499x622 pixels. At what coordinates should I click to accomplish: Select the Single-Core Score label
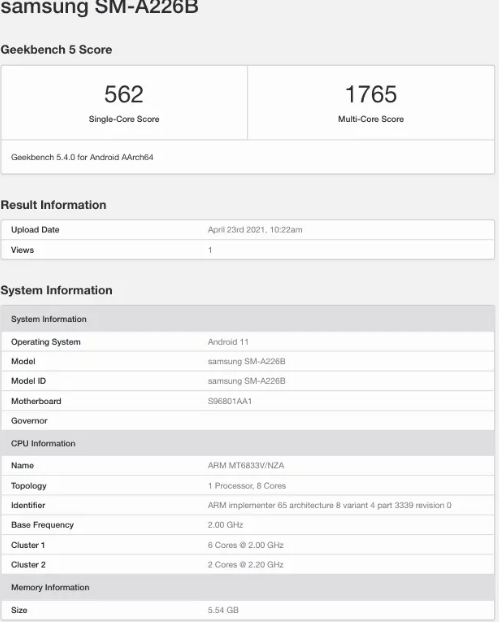coord(124,119)
